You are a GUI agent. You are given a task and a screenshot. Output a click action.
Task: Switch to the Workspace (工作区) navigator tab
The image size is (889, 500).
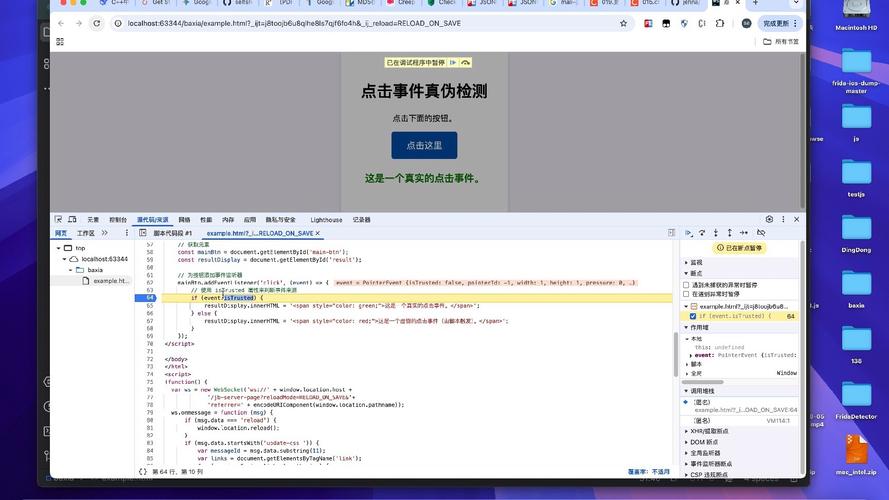coord(86,233)
